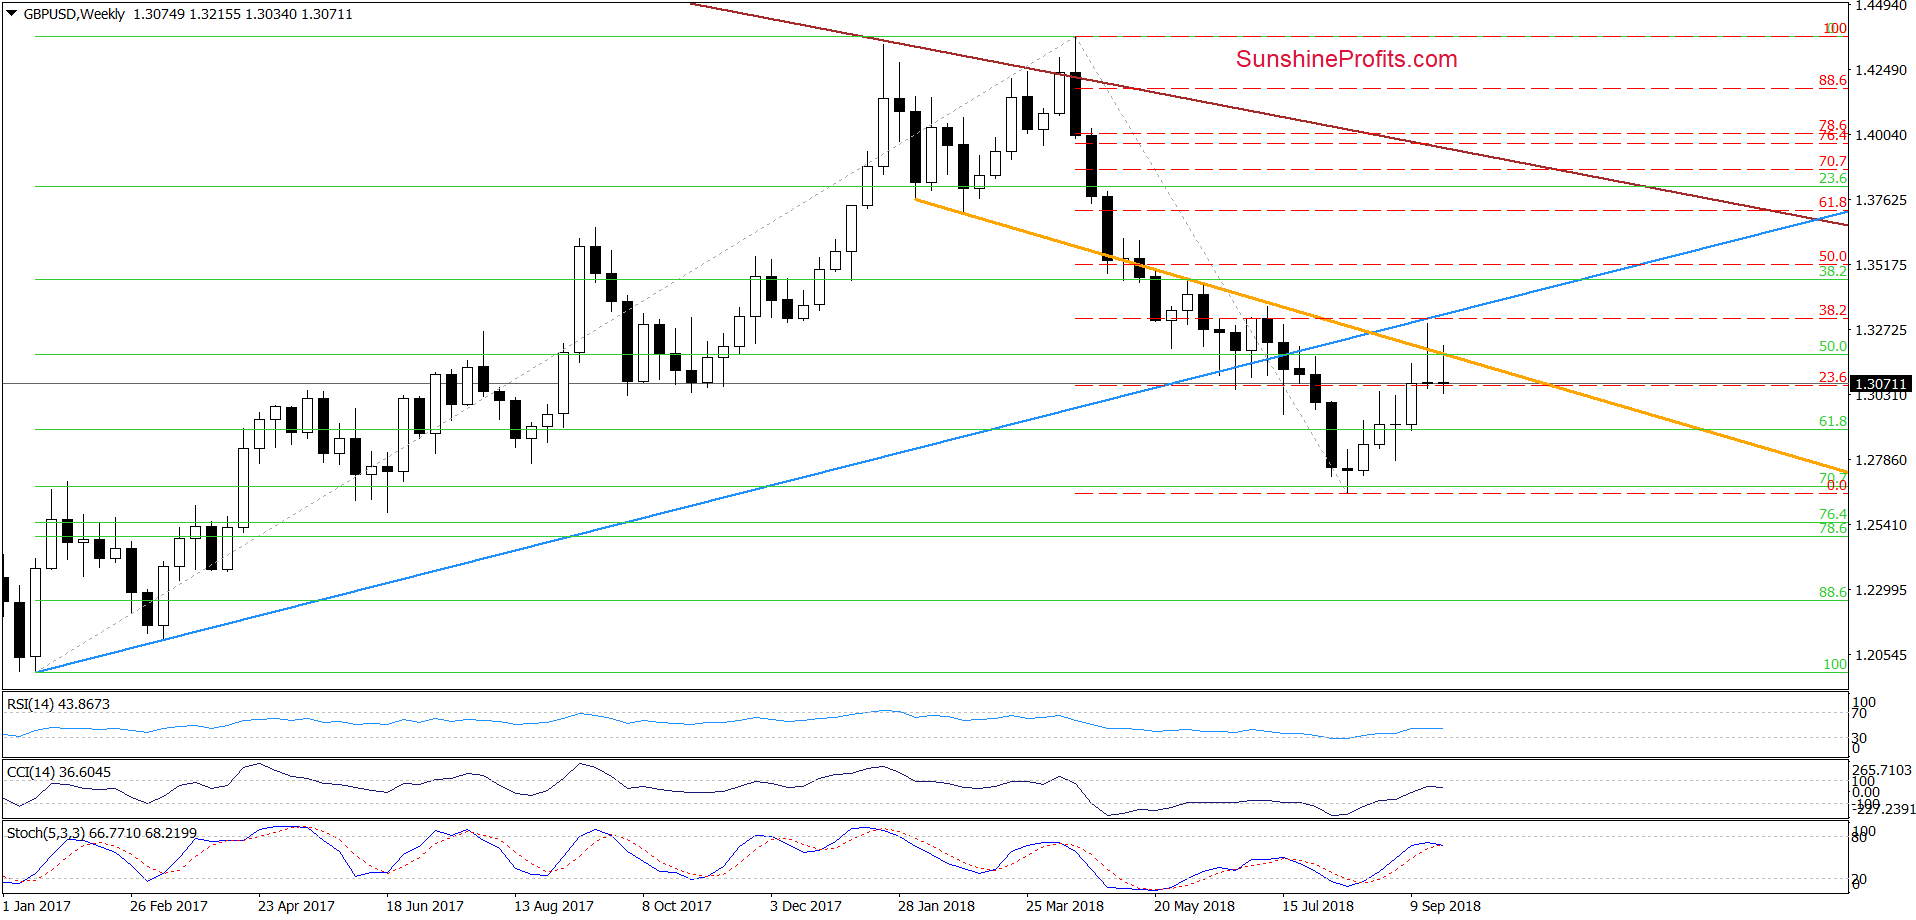Screen dimensions: 1916x920
Task: Click the red 70.7 Fibonacci level label
Action: (x=1833, y=161)
